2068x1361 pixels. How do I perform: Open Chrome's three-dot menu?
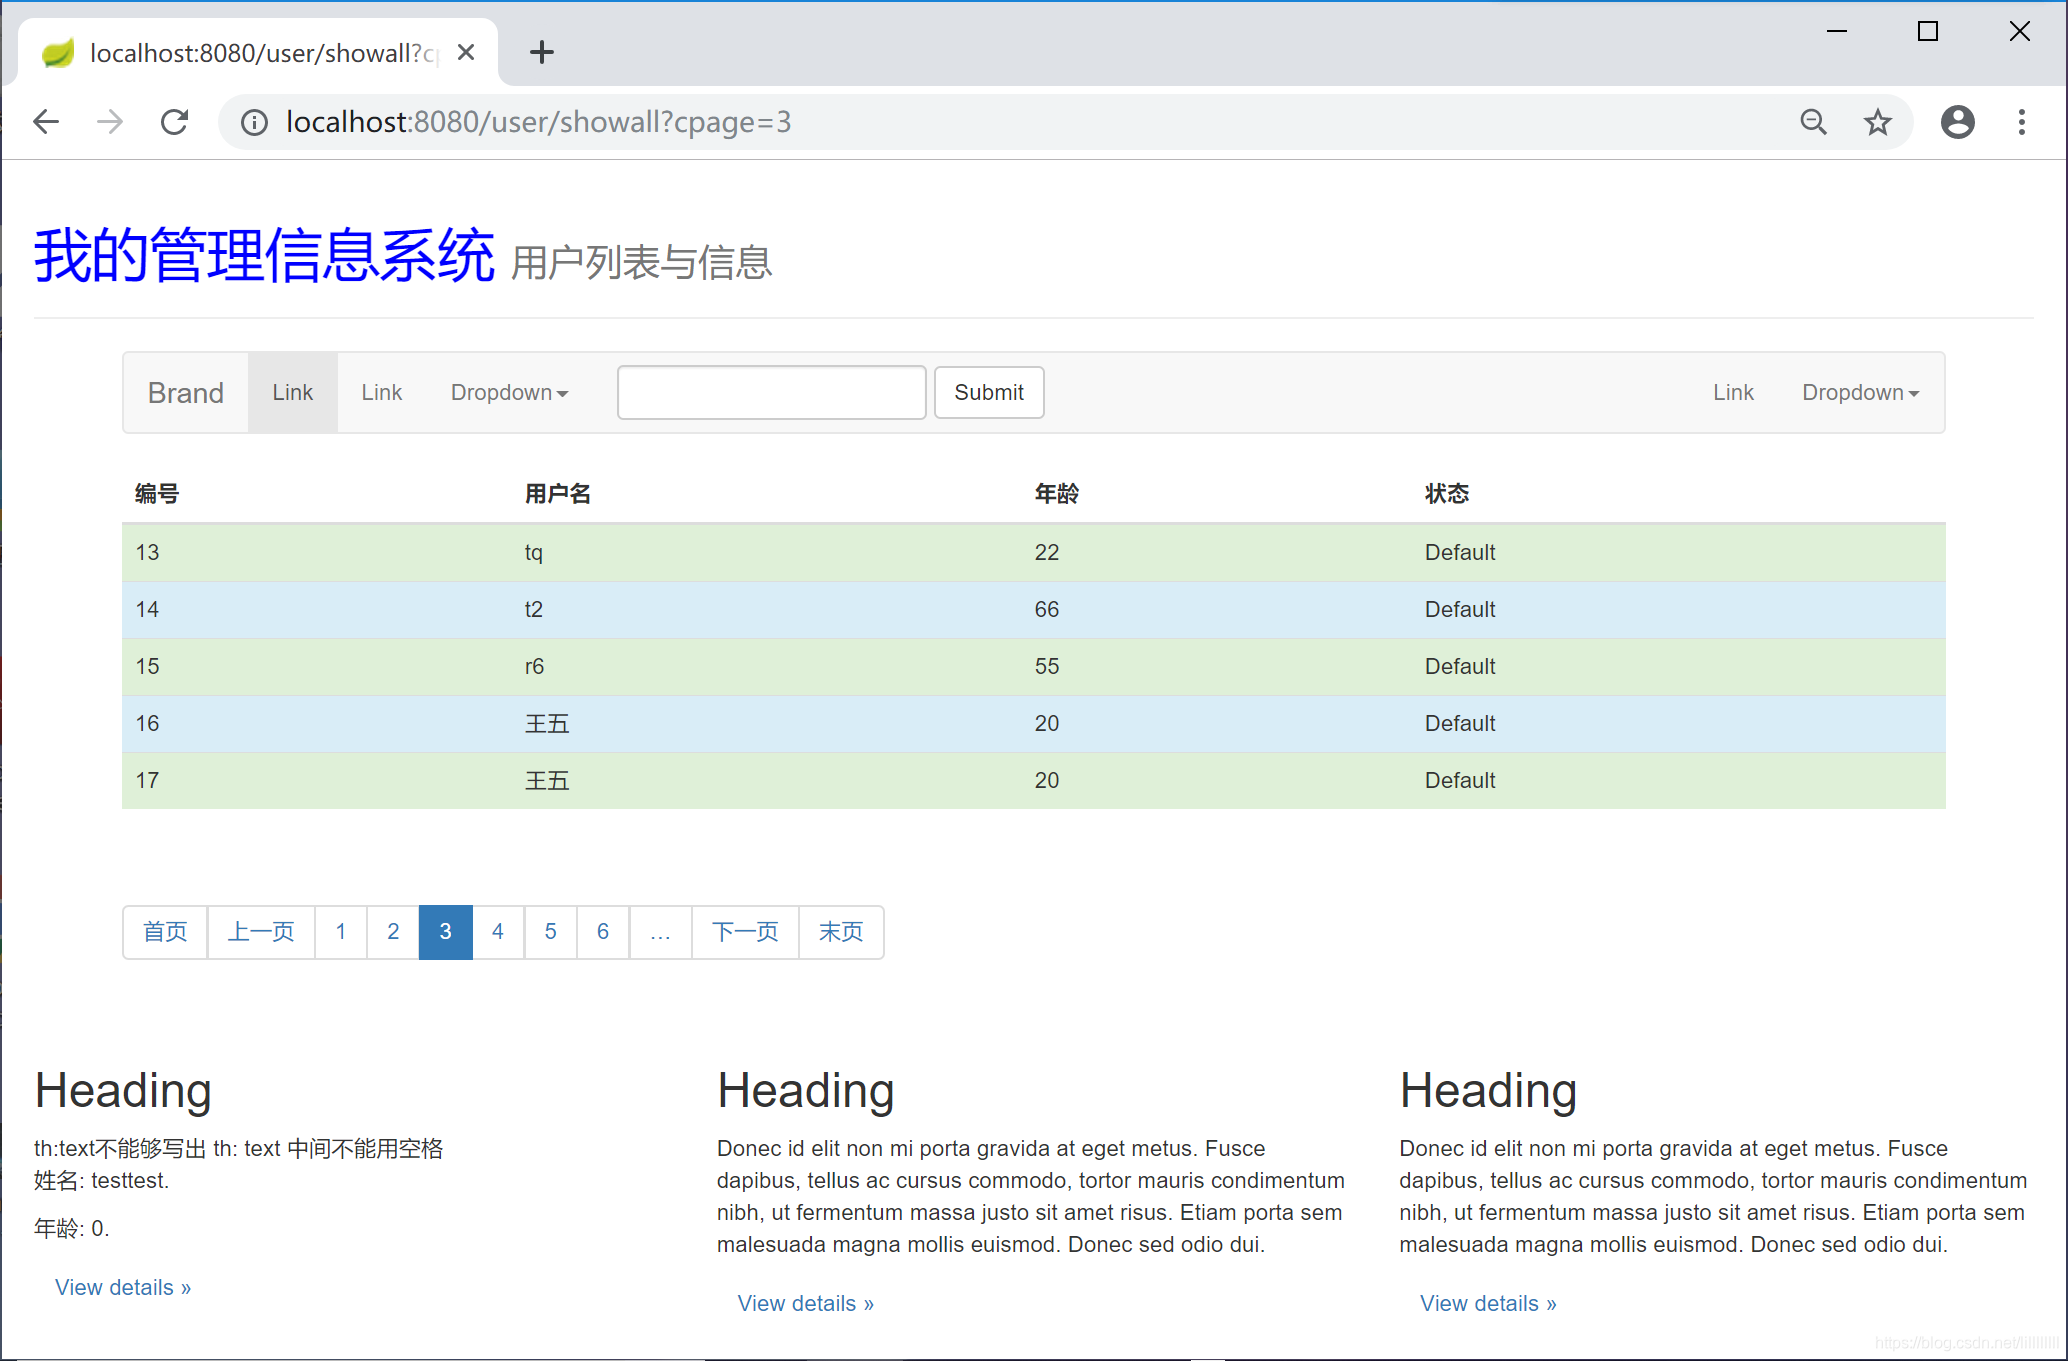tap(2021, 122)
